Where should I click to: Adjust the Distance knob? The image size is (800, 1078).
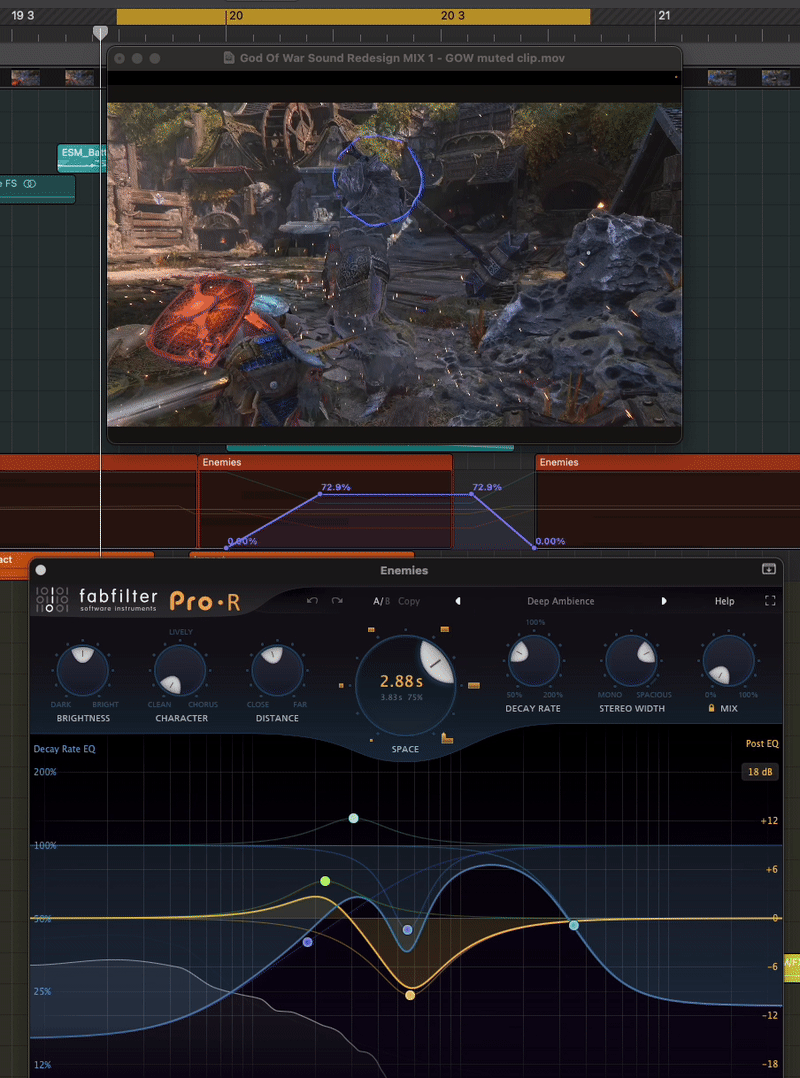pos(277,670)
